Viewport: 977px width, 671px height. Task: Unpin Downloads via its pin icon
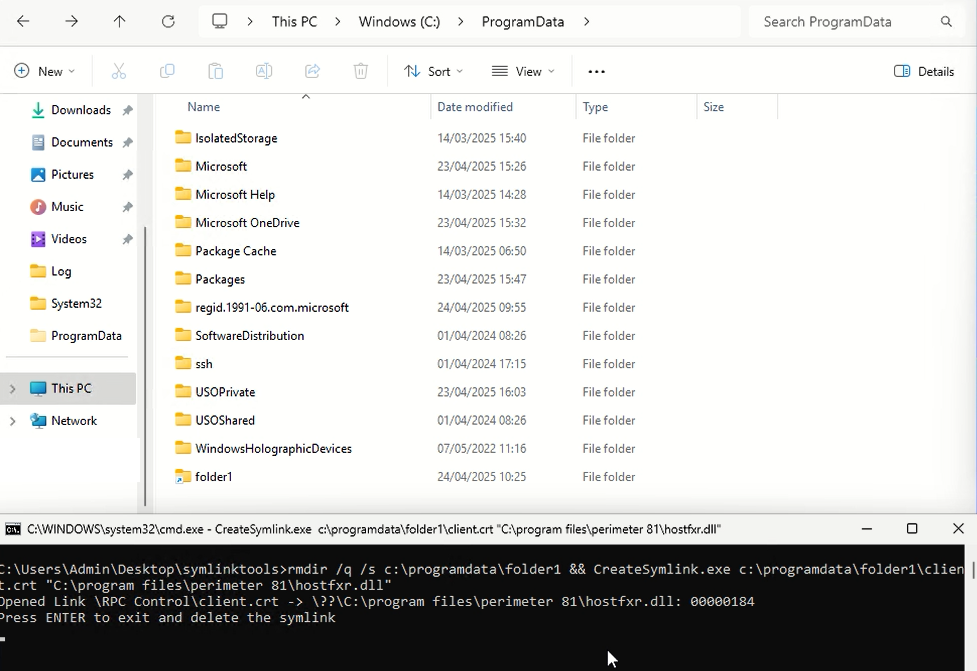(128, 110)
